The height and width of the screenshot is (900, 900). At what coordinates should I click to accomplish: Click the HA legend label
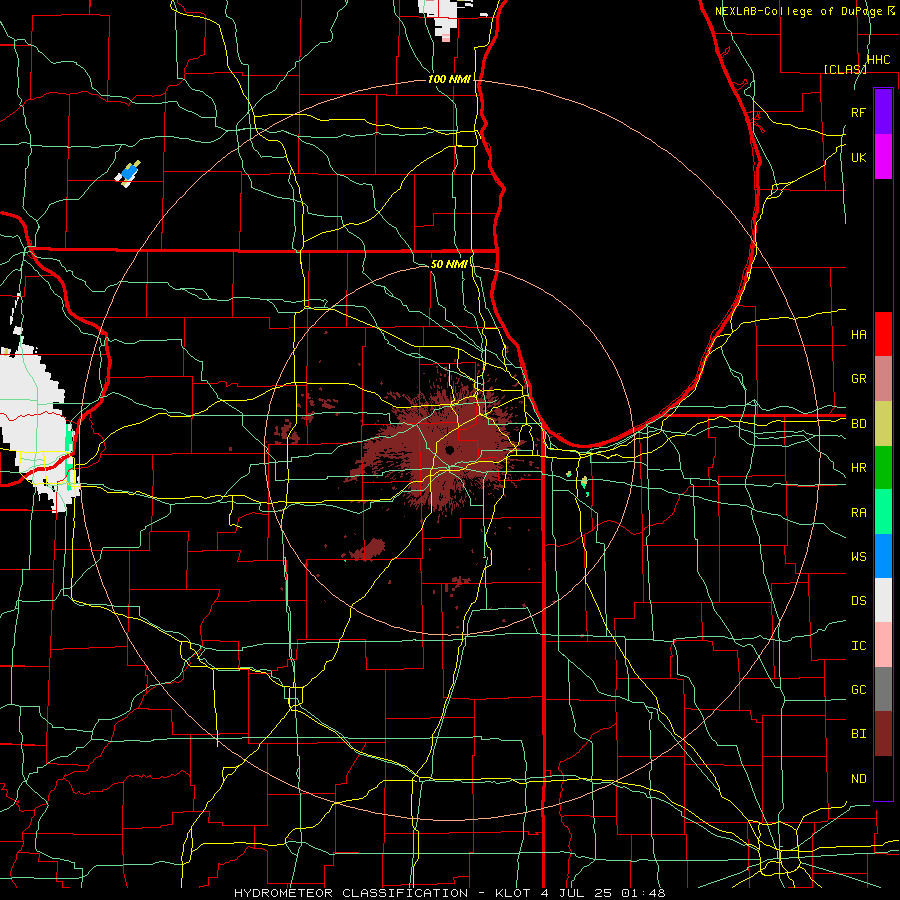click(x=859, y=335)
